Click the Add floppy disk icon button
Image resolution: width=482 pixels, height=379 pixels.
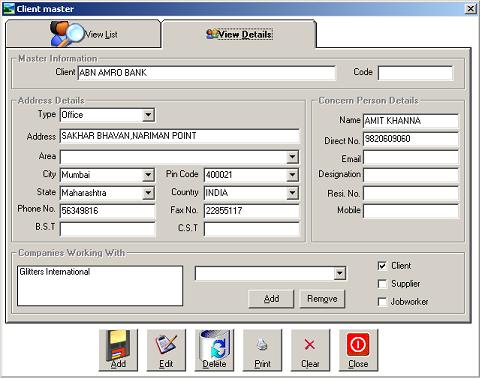(118, 350)
